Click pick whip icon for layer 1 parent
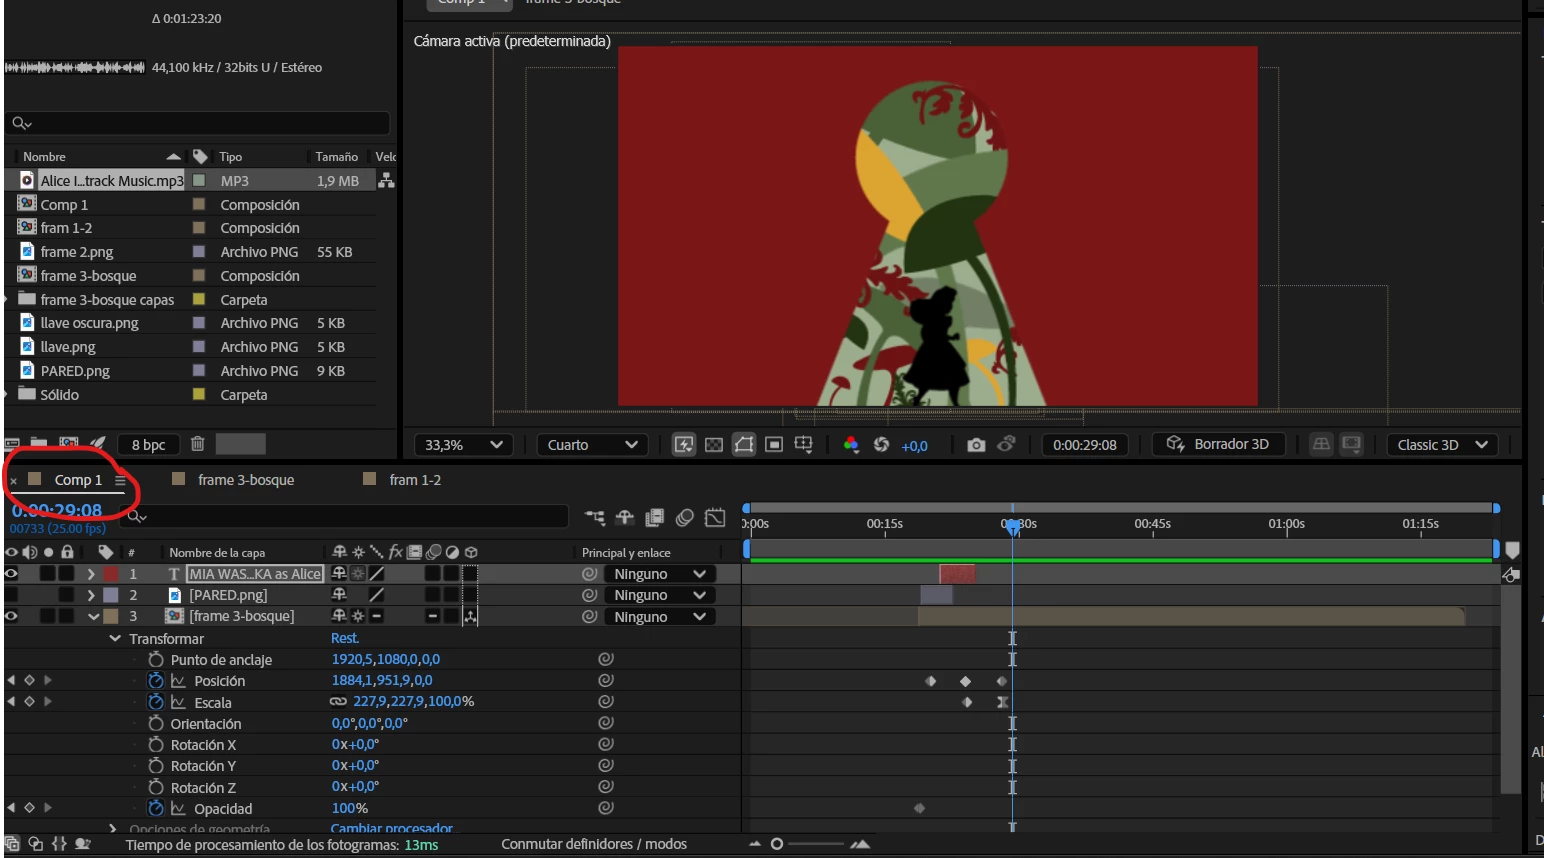This screenshot has width=1544, height=858. click(x=590, y=574)
